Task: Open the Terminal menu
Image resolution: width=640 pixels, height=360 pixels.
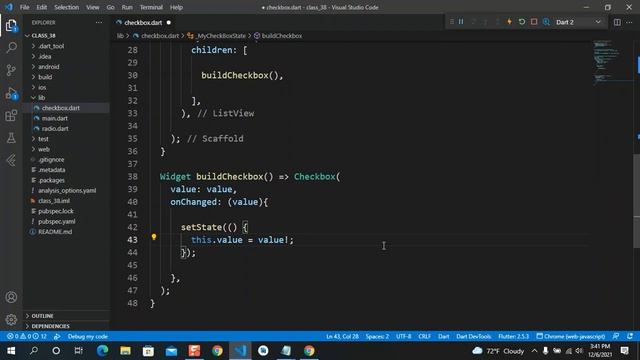Action: (151, 7)
